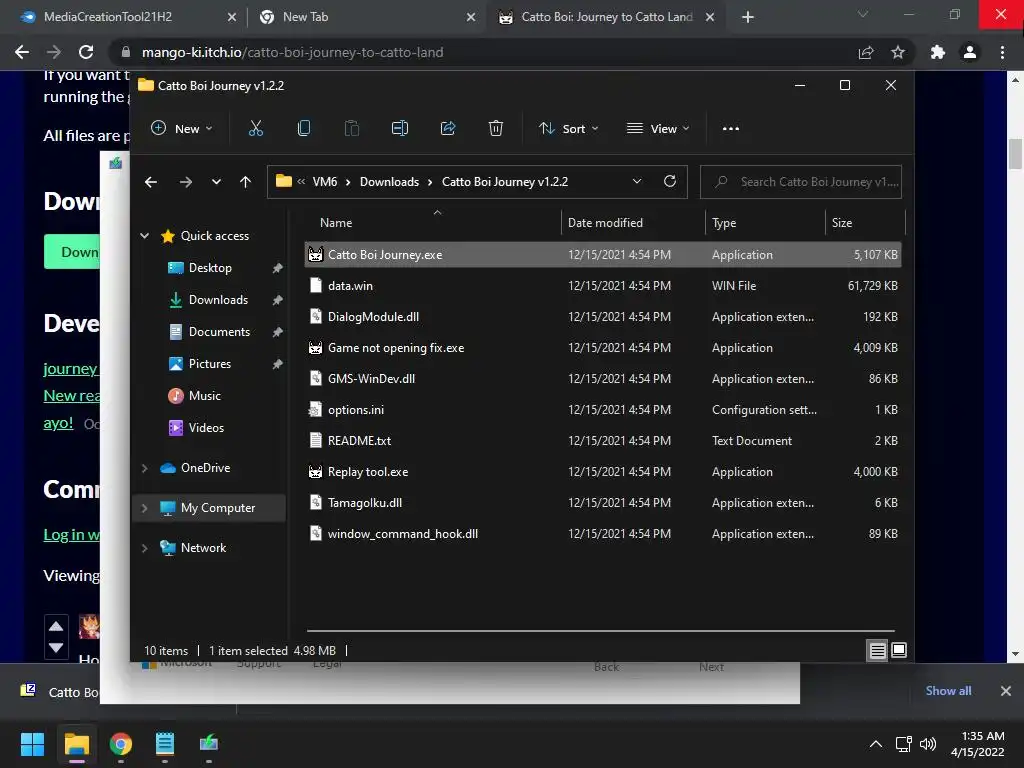1024x768 pixels.
Task: Select the data.win file
Action: point(603,285)
